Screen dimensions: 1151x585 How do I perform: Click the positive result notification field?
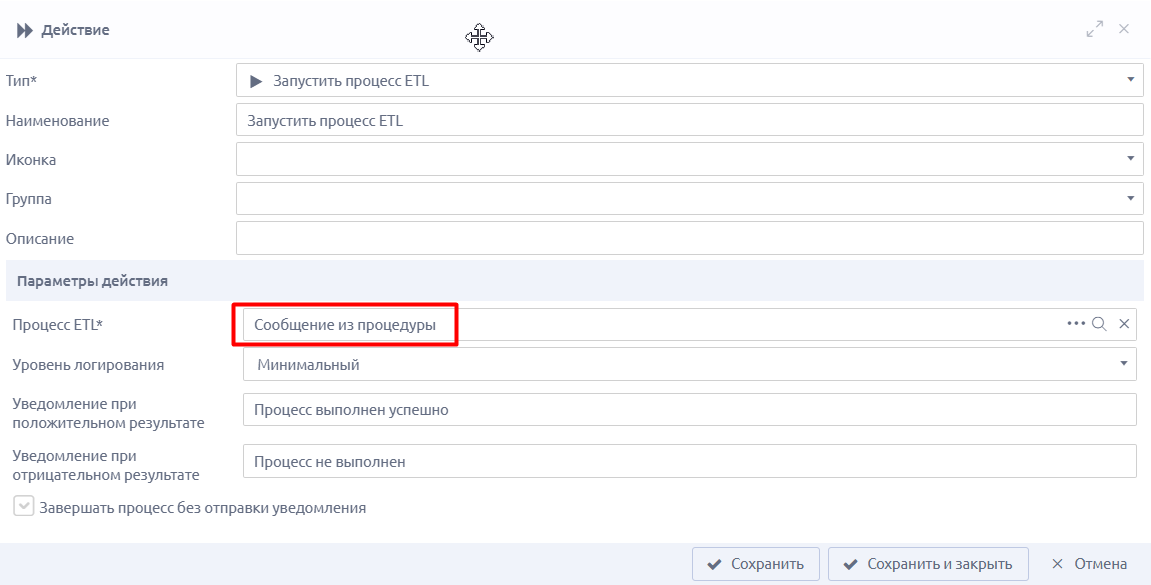pos(689,410)
